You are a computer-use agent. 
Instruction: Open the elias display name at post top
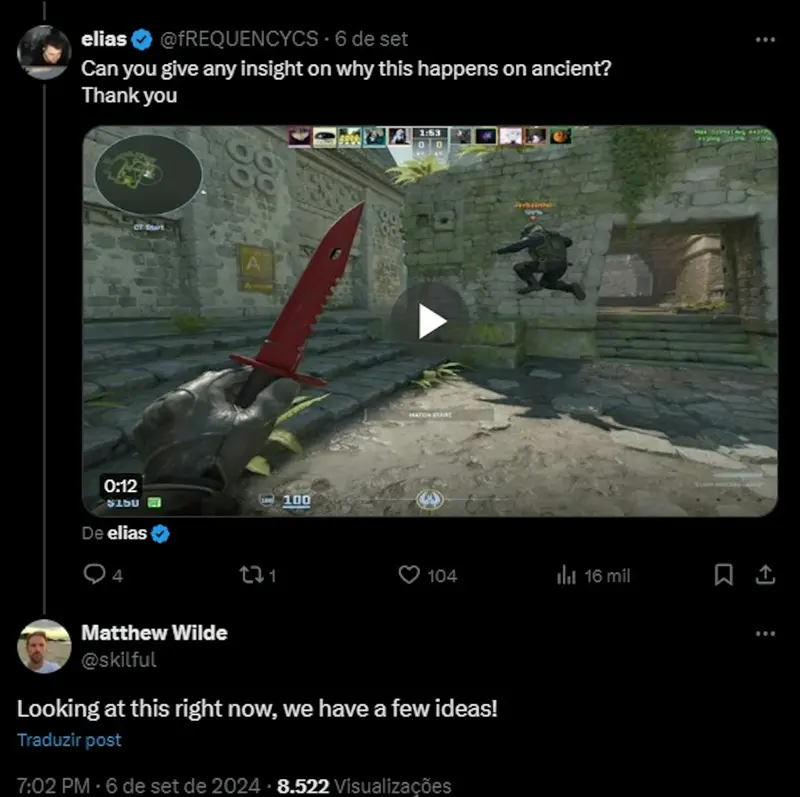(x=104, y=39)
